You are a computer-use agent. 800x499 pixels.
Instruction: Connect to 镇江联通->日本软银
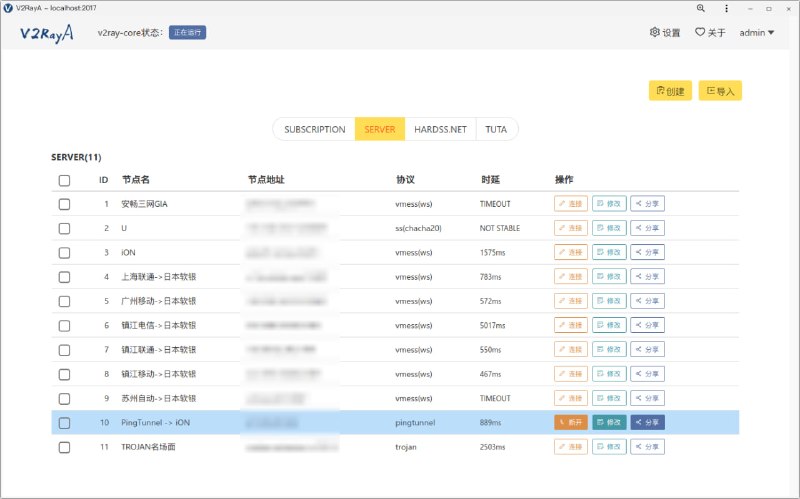tap(571, 350)
